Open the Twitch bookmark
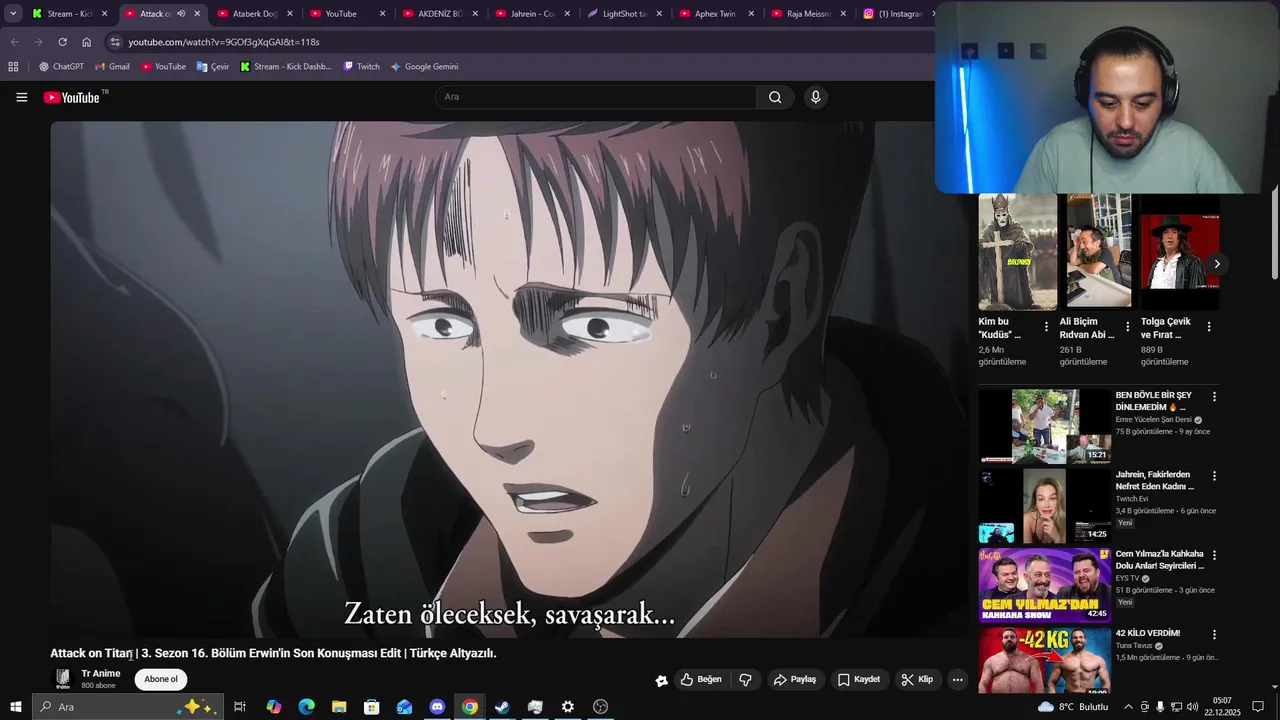 click(361, 67)
